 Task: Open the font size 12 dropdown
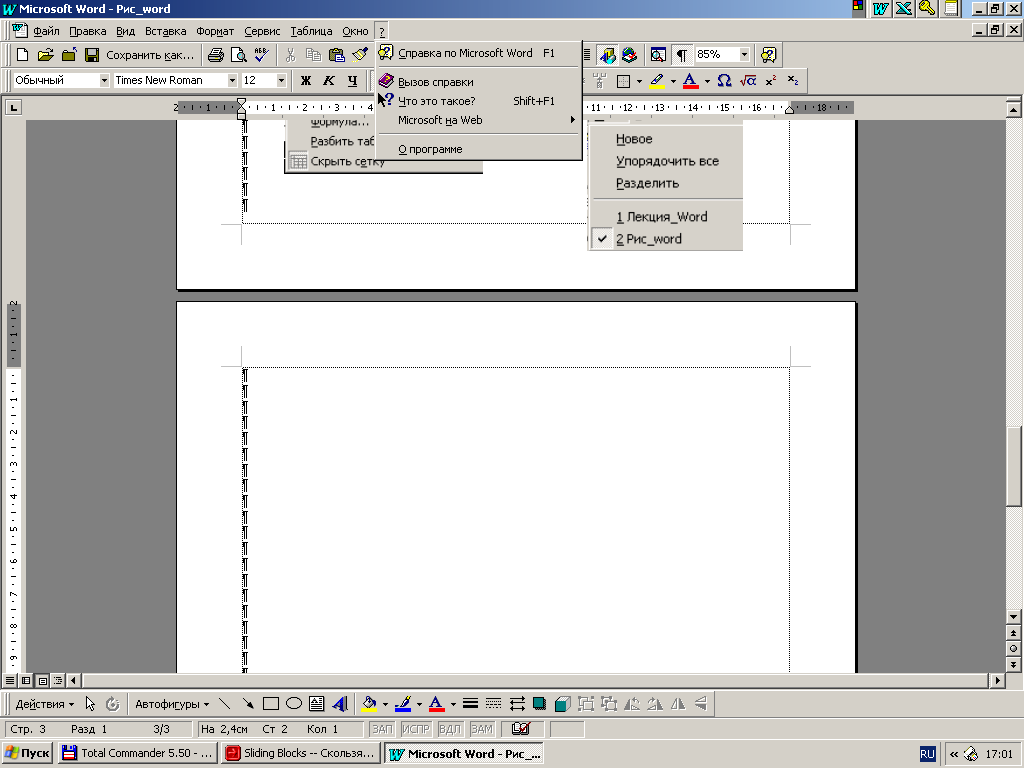pyautogui.click(x=281, y=80)
